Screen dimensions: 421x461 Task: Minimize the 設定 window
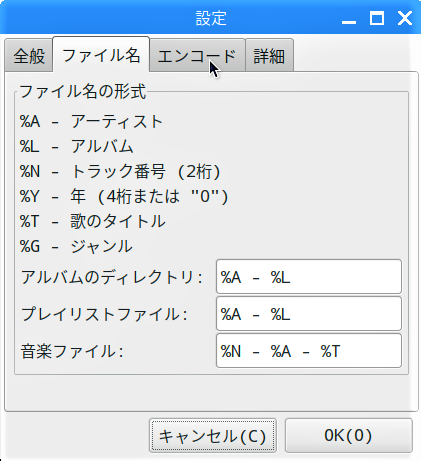[349, 19]
